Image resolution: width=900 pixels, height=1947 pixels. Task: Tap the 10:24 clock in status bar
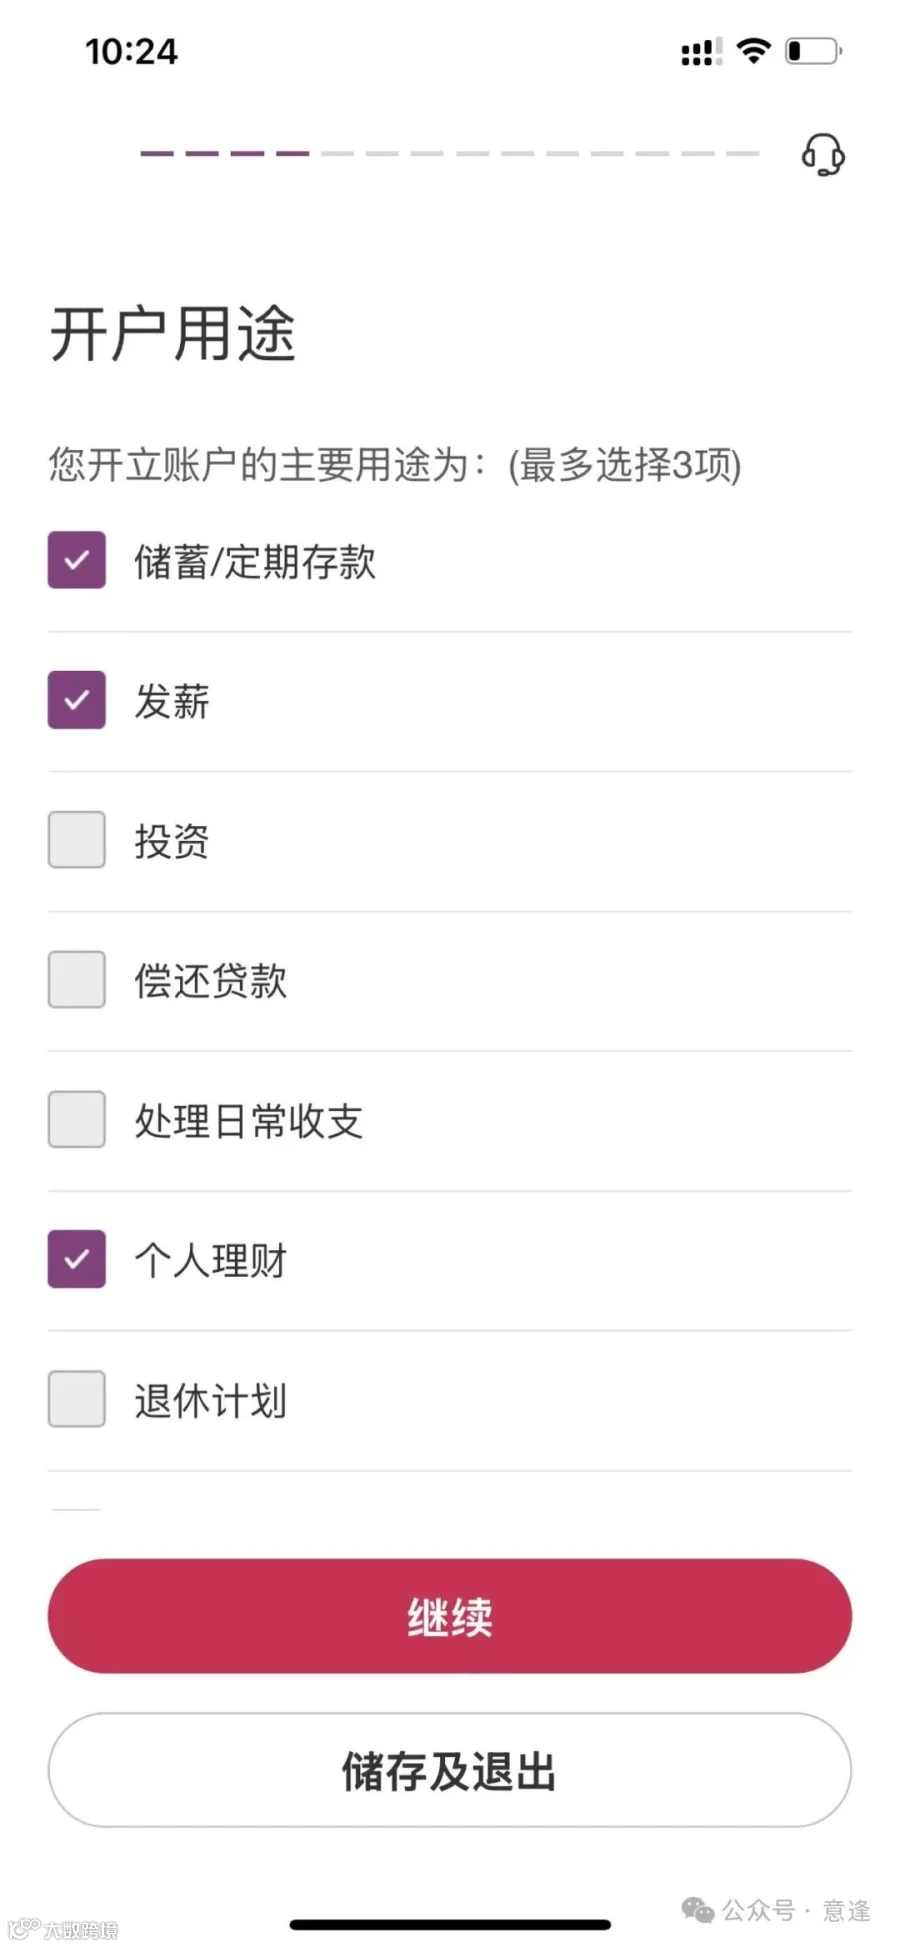(x=131, y=52)
